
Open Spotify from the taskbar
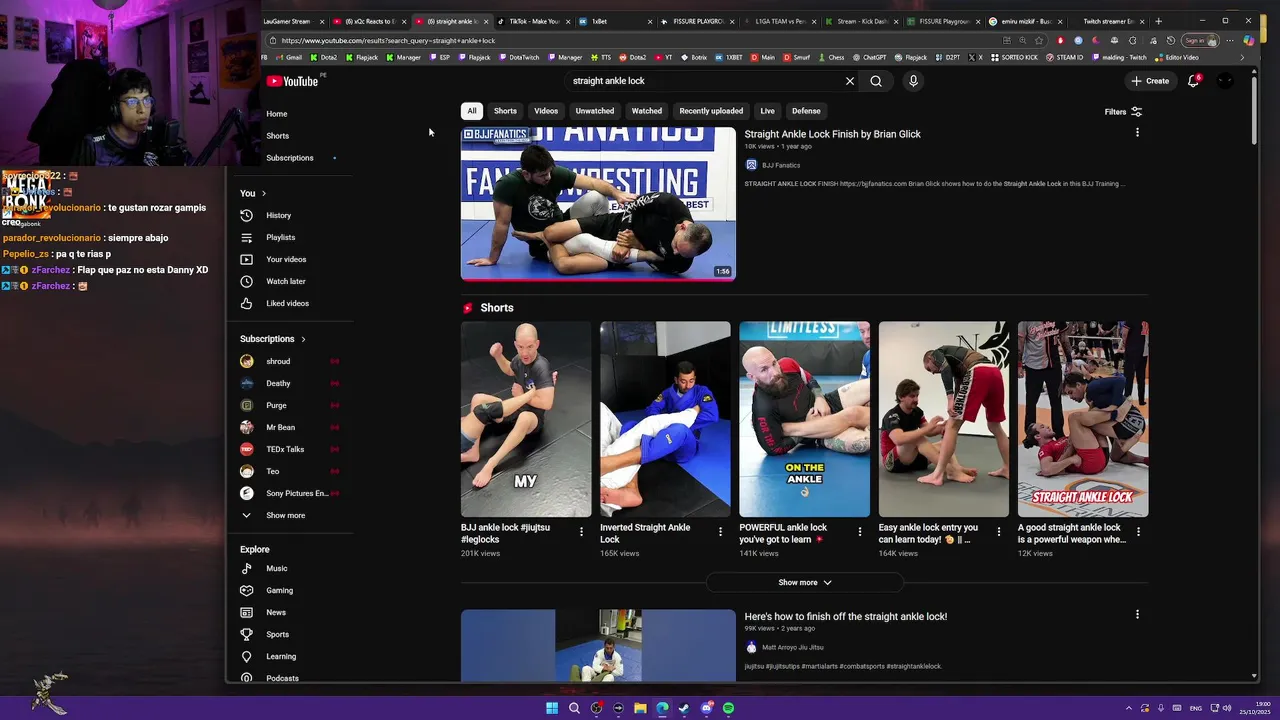pos(728,708)
